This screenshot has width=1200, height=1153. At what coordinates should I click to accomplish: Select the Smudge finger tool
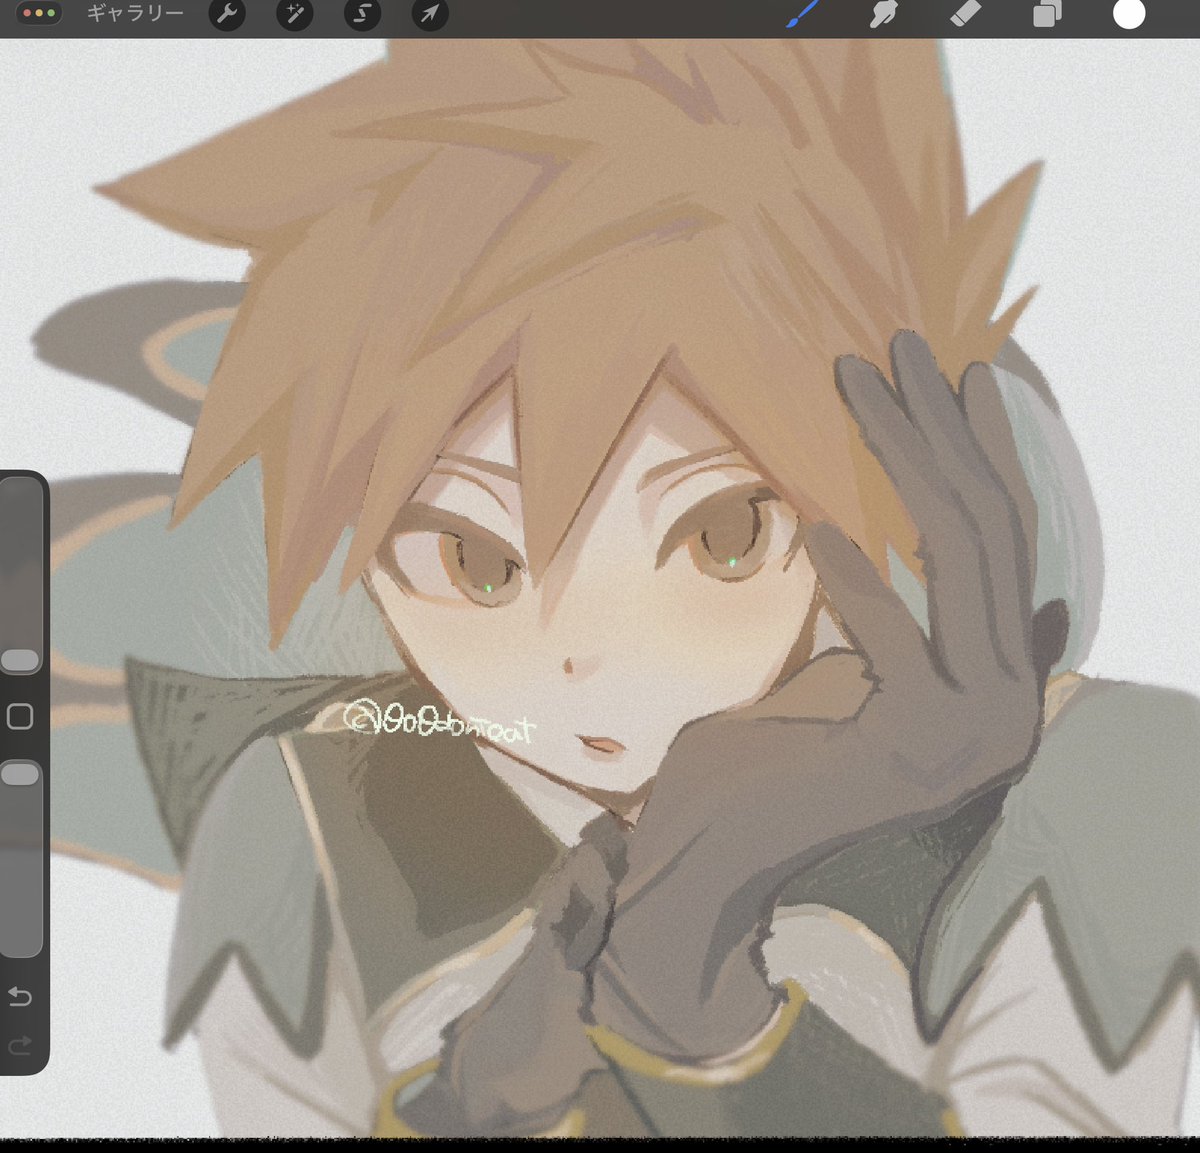882,14
